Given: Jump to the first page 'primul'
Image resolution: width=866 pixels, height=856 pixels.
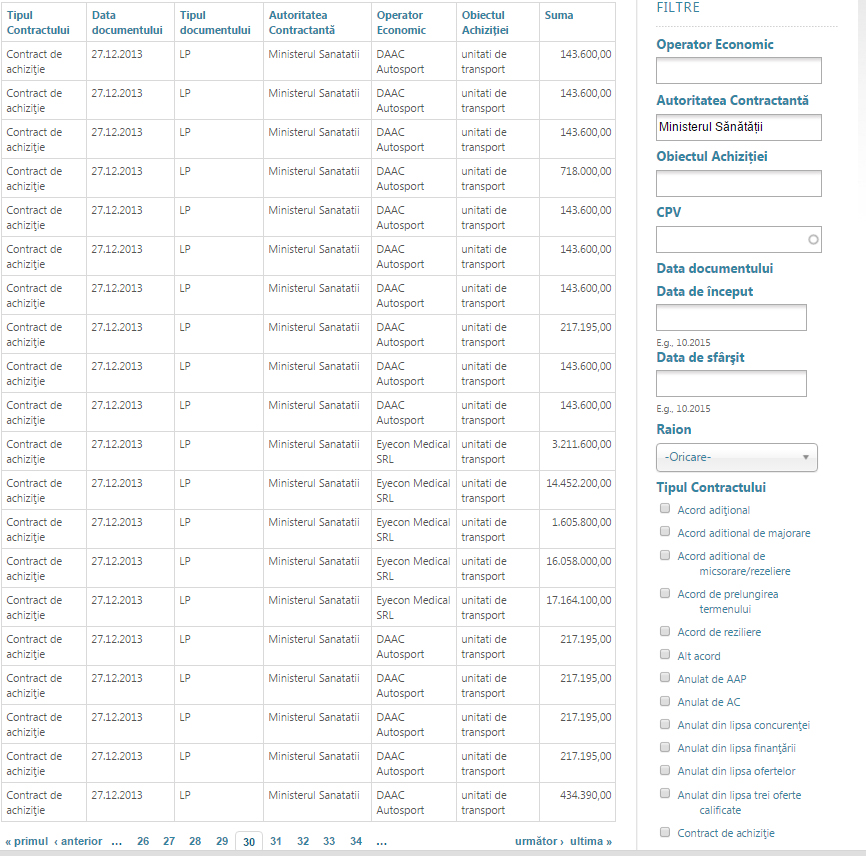Looking at the screenshot, I should (26, 842).
